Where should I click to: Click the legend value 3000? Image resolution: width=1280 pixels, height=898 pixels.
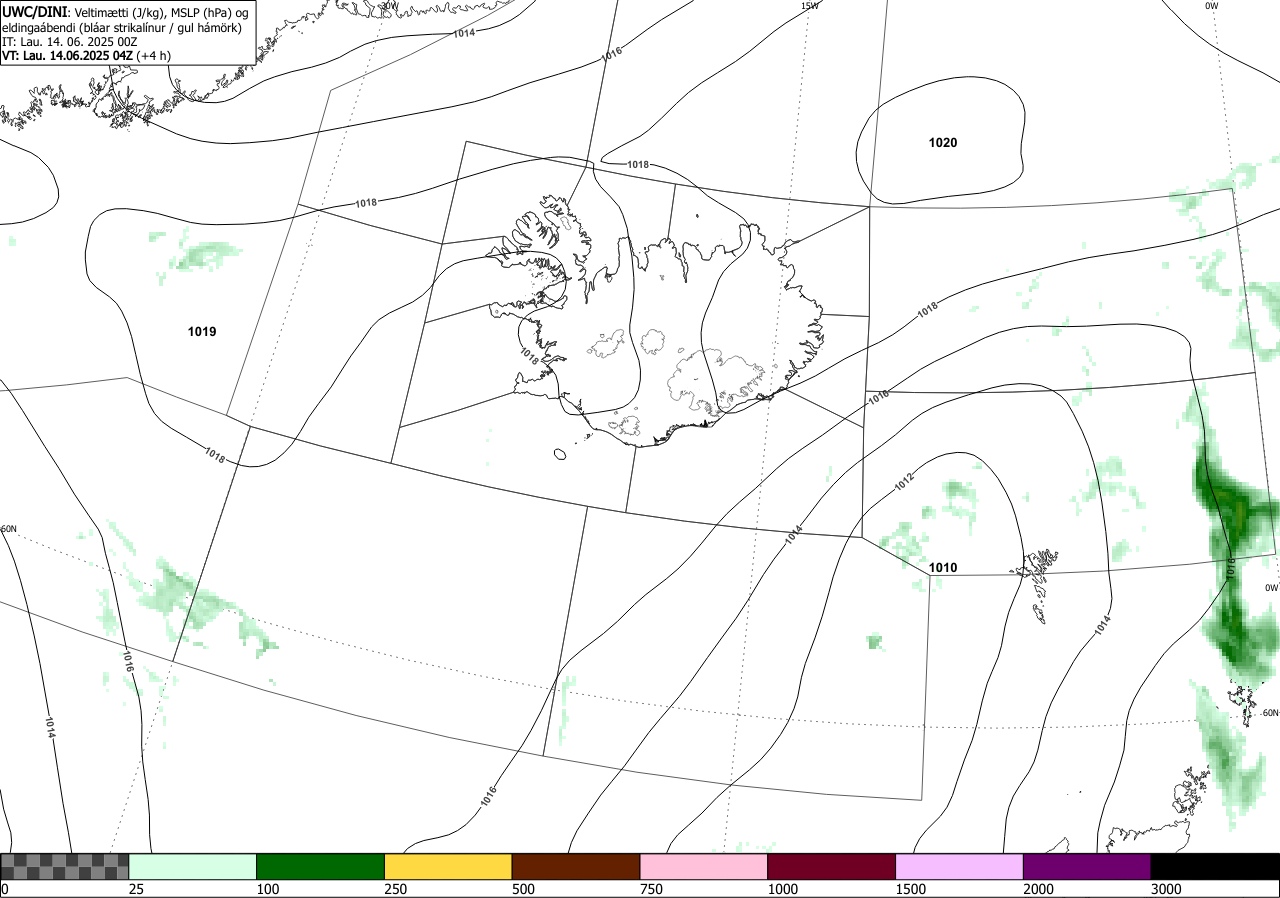coord(1166,889)
